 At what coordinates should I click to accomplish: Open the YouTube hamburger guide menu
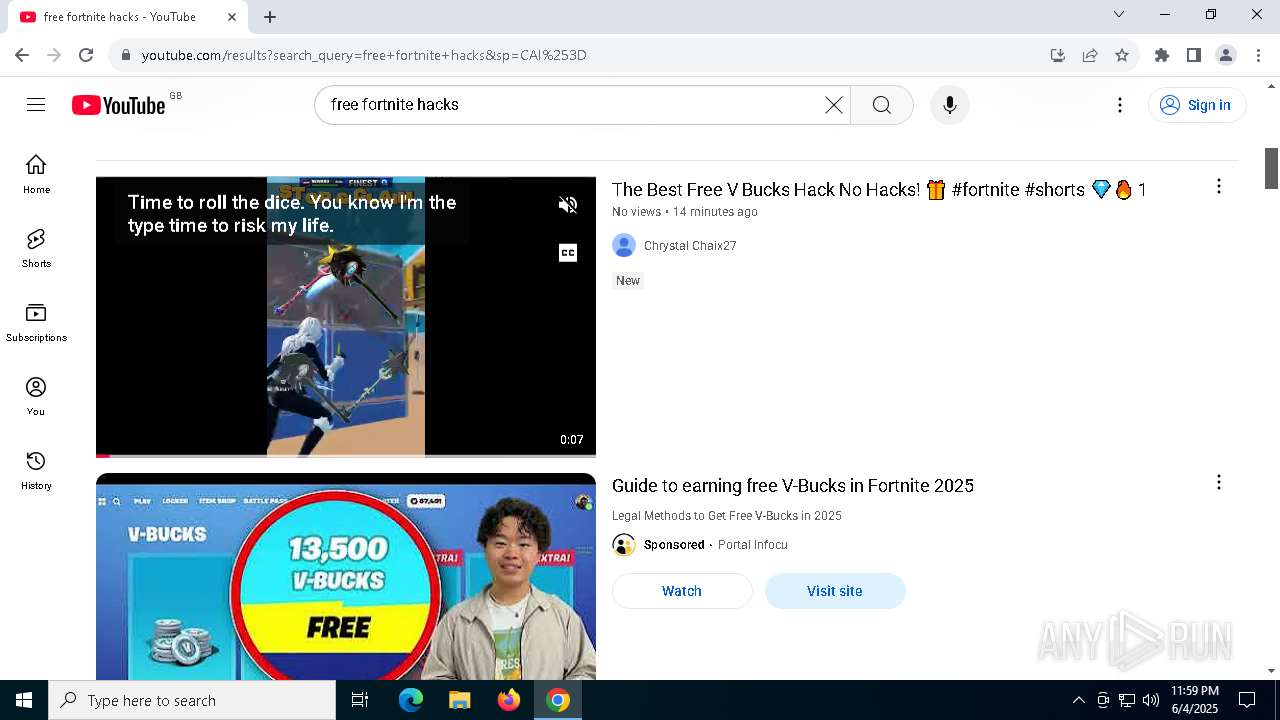[x=36, y=105]
